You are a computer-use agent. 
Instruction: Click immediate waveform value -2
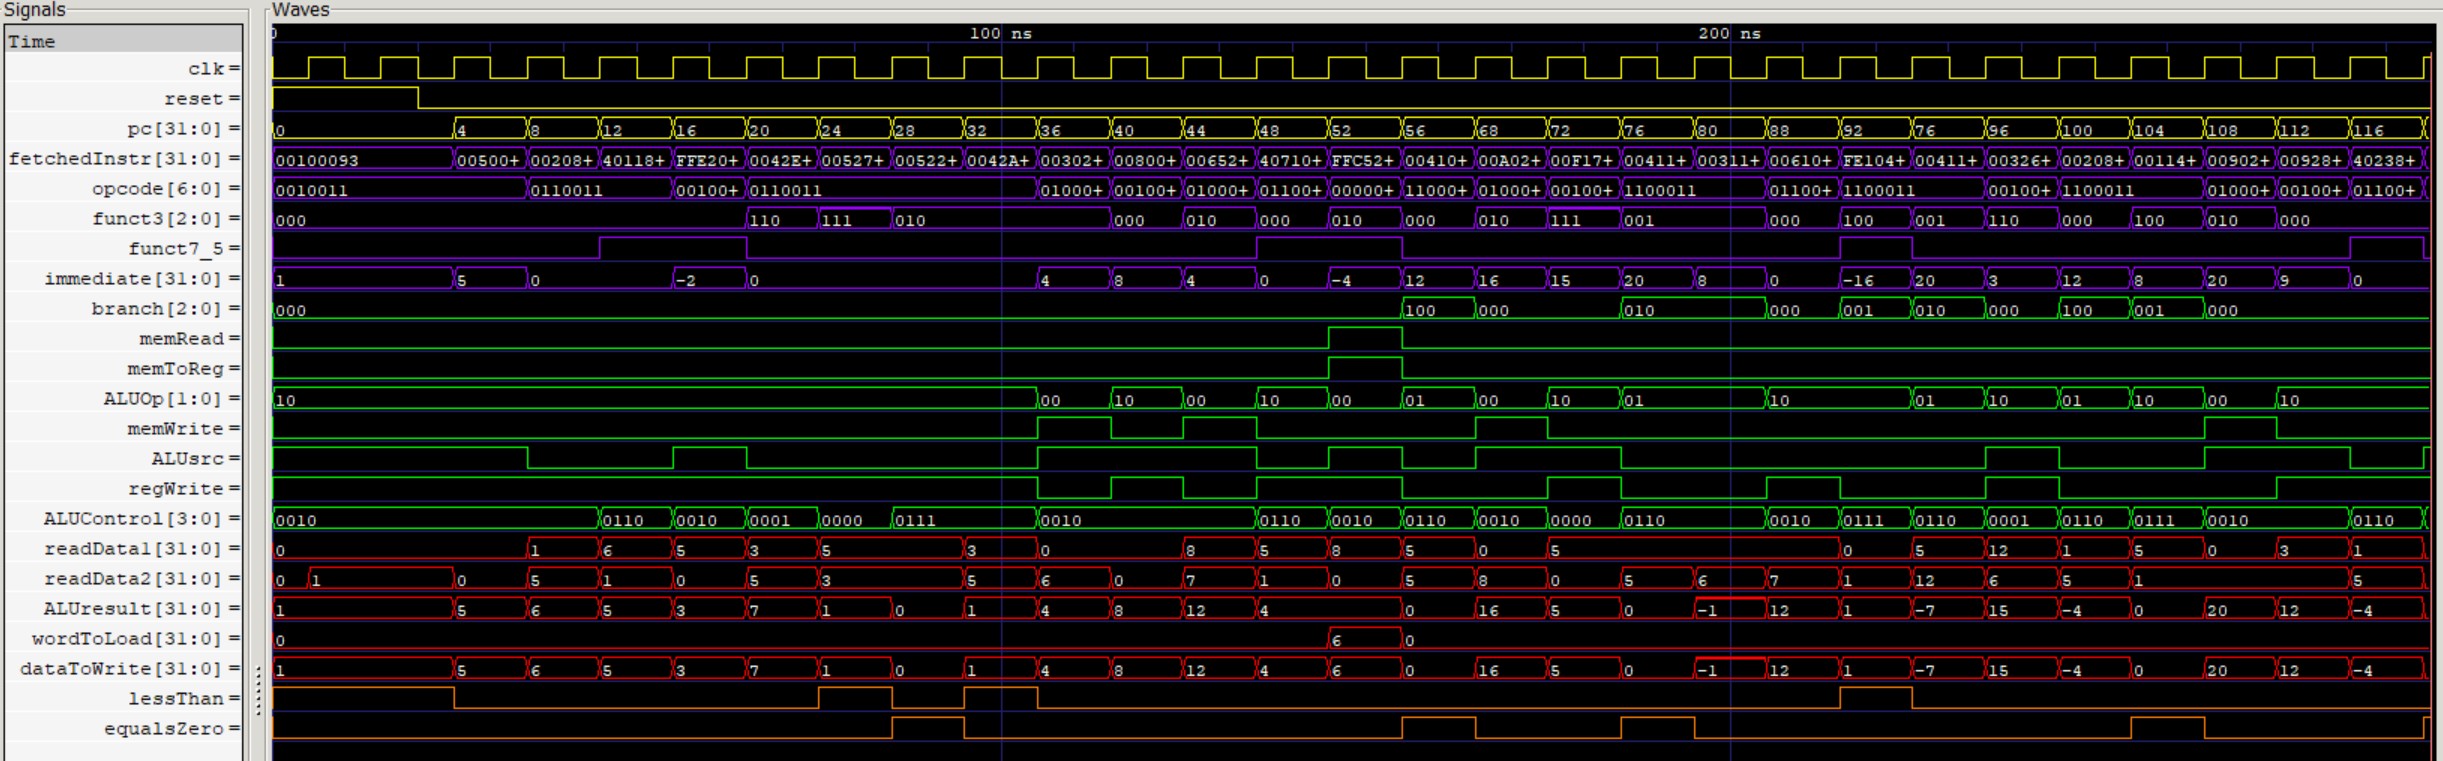(x=686, y=280)
